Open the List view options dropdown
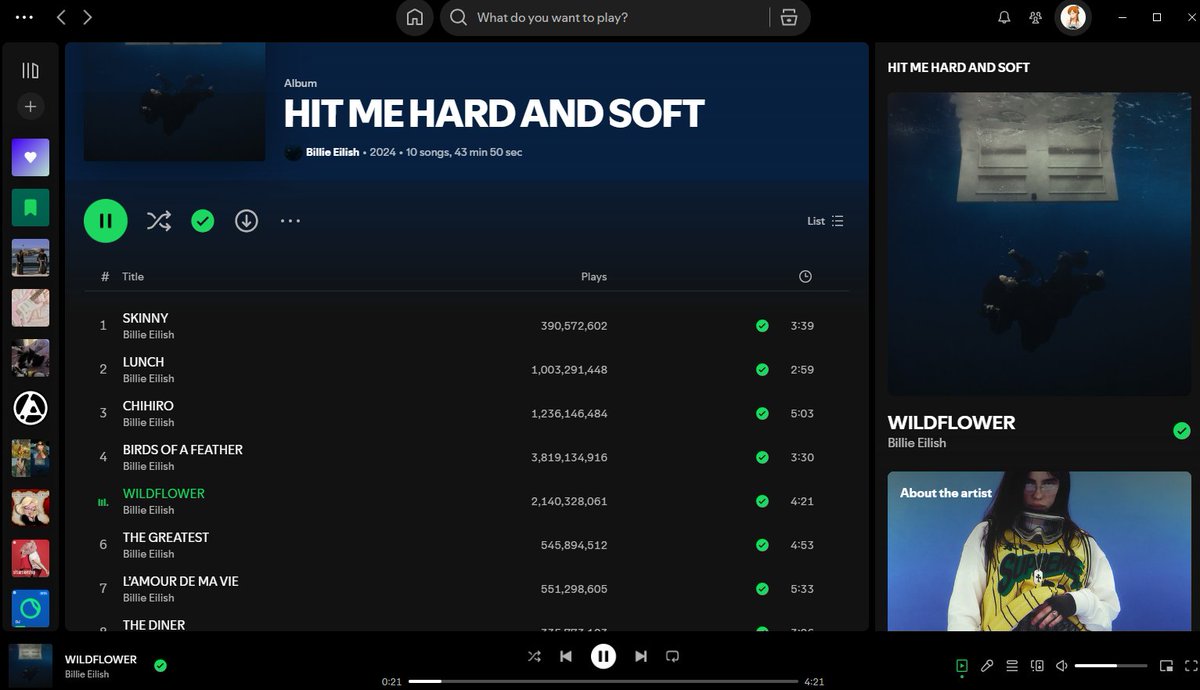 click(x=825, y=221)
